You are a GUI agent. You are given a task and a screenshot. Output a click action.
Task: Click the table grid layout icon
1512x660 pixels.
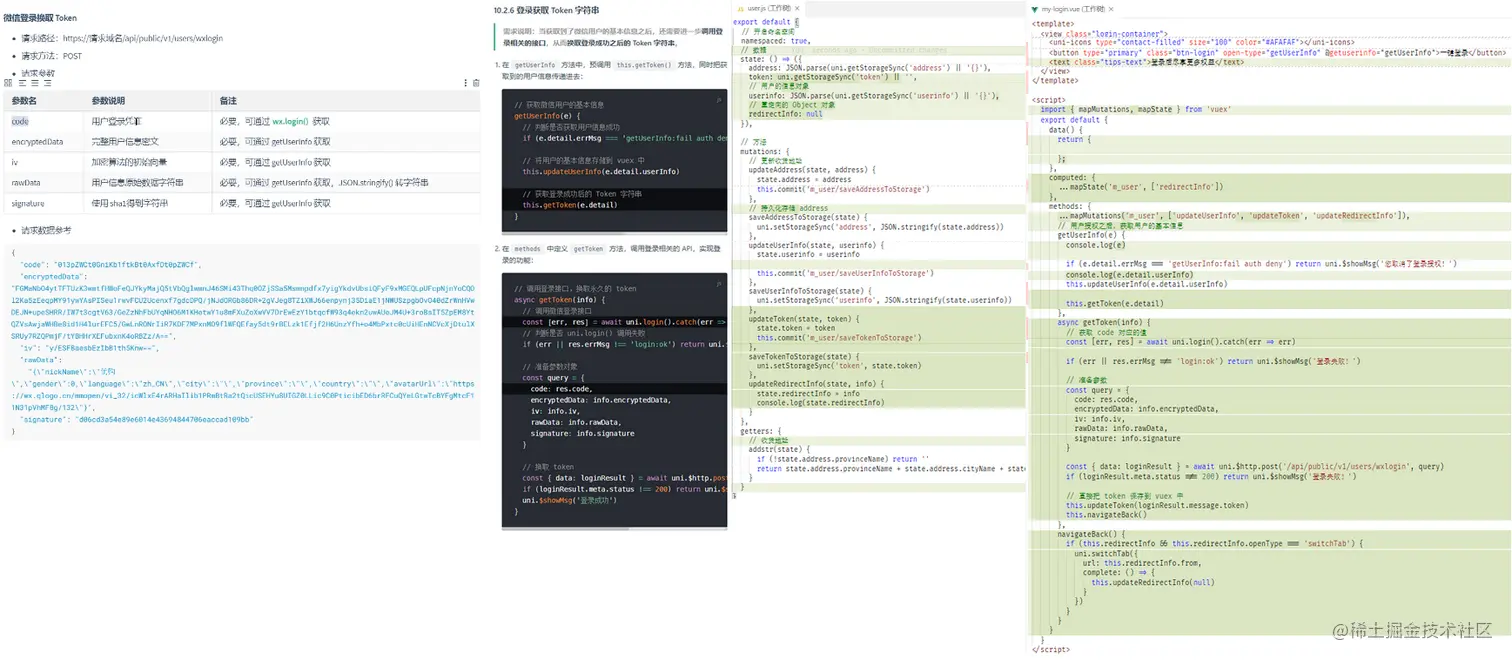8,83
